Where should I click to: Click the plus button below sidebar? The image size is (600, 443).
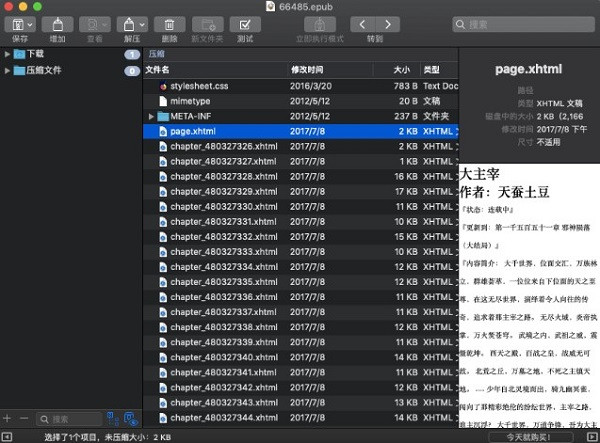coord(7,419)
